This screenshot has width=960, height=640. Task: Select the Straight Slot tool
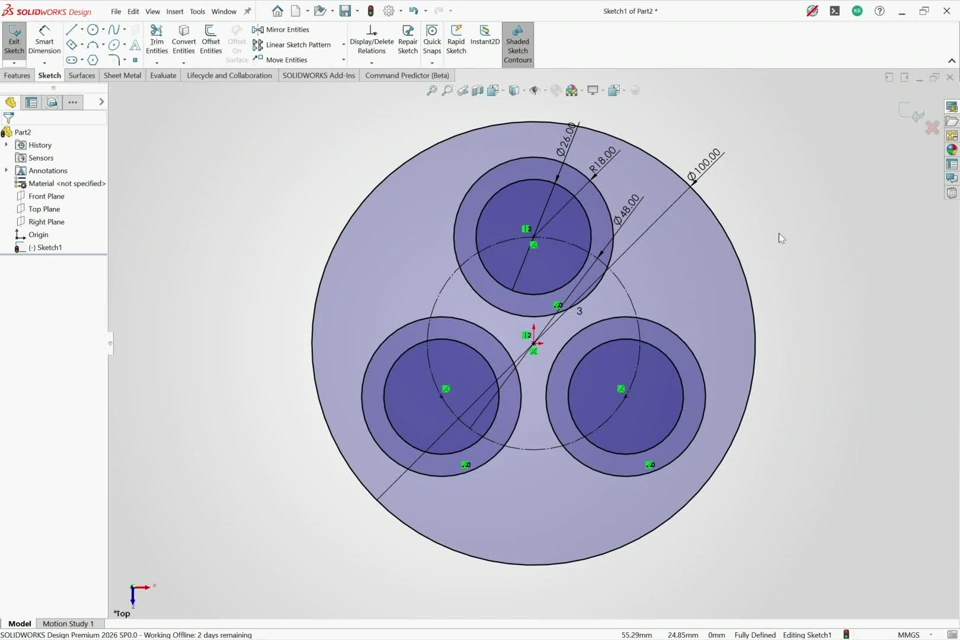[x=72, y=60]
